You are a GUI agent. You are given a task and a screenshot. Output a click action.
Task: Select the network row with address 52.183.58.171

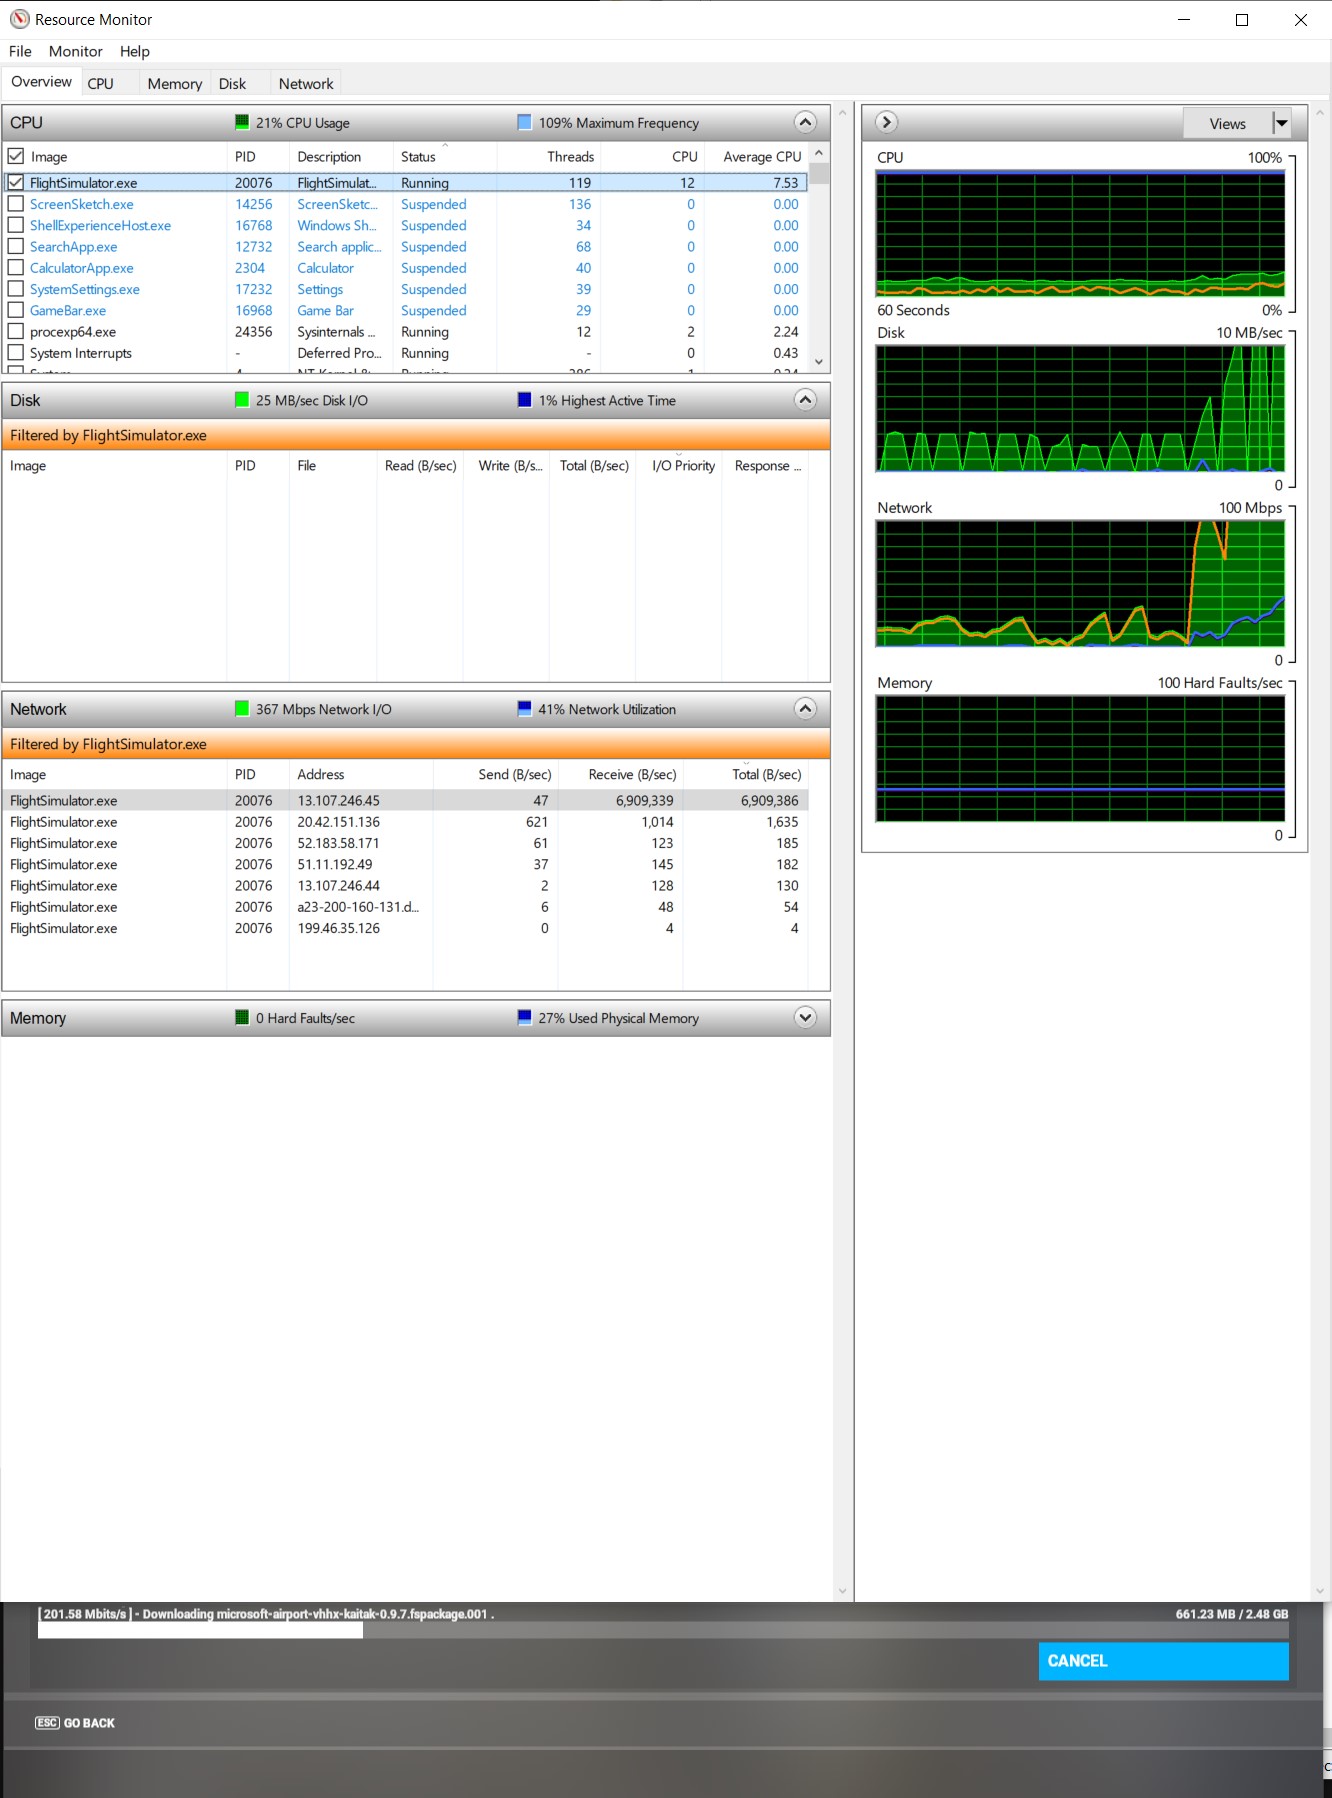pos(405,843)
